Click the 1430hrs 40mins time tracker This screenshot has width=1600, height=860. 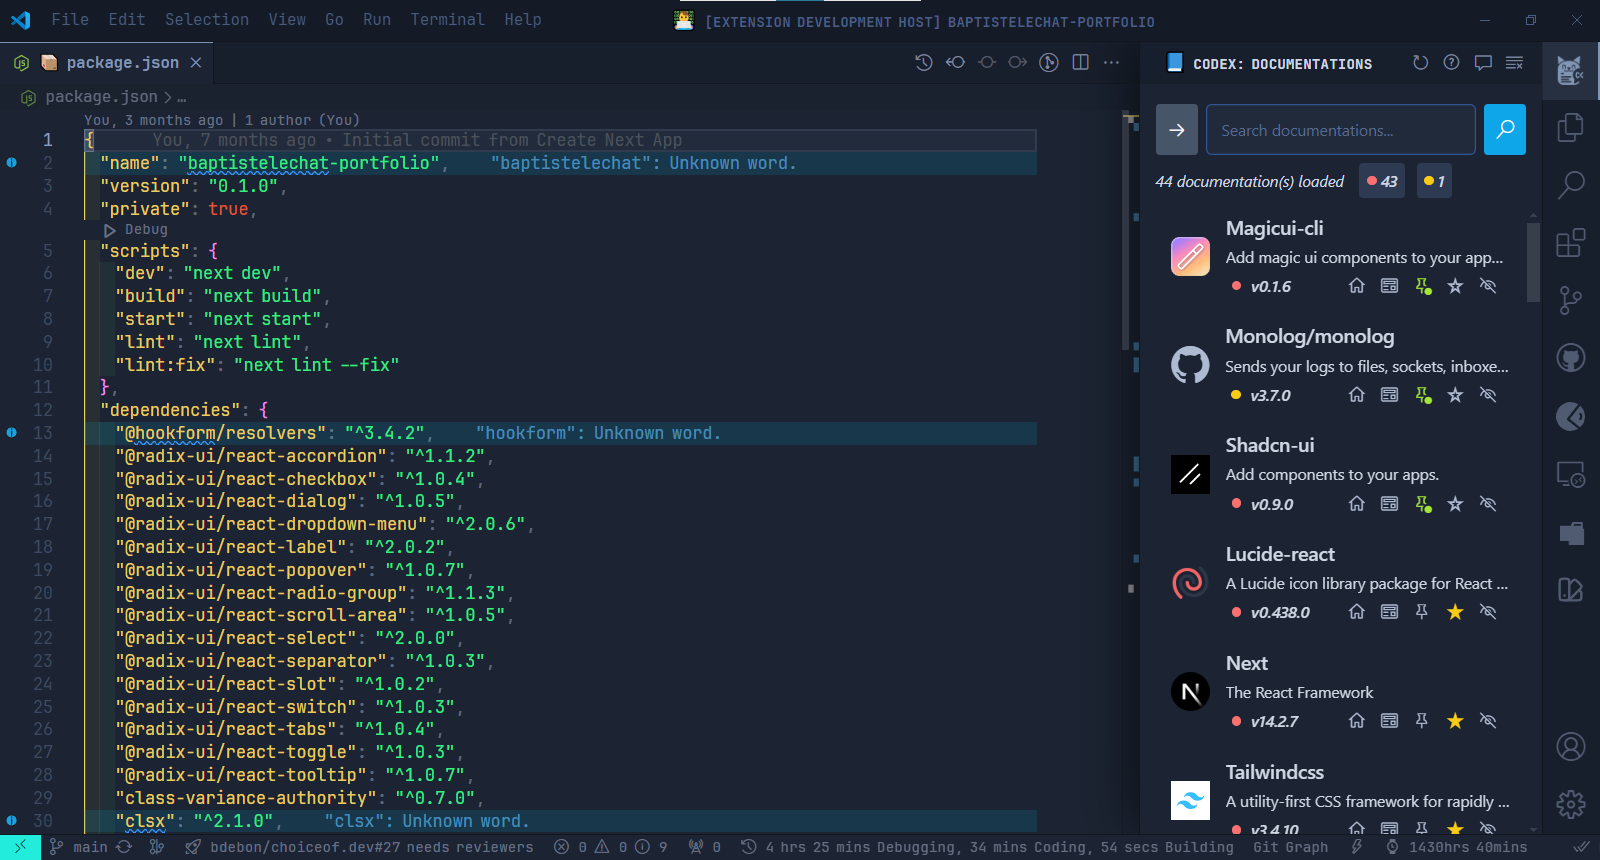pos(1456,847)
